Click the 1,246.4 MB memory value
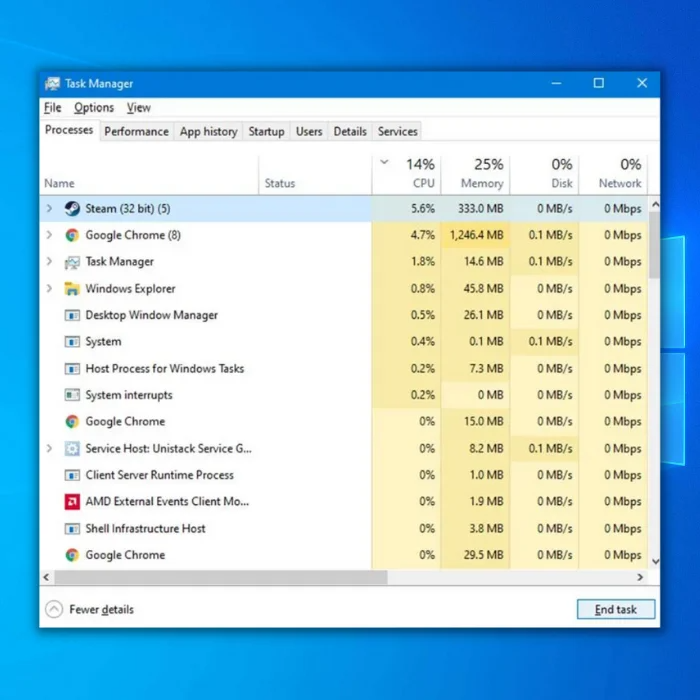Viewport: 700px width, 700px height. (x=476, y=235)
